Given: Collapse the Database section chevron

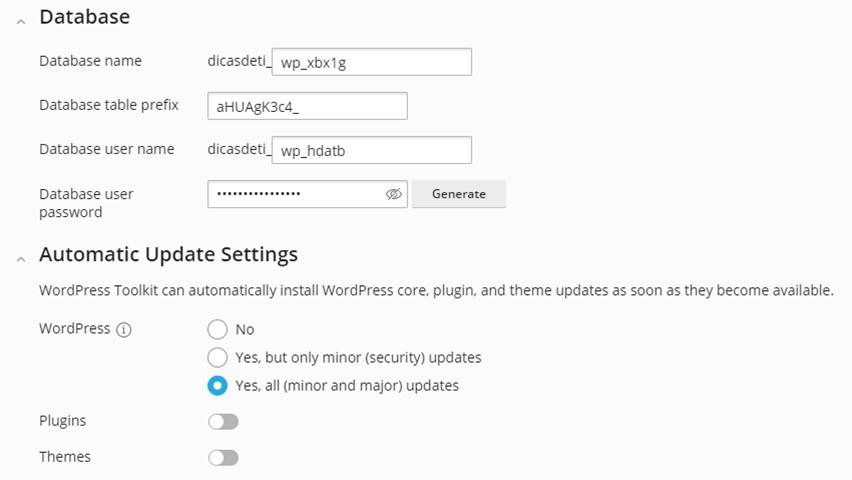Looking at the screenshot, I should [x=21, y=21].
